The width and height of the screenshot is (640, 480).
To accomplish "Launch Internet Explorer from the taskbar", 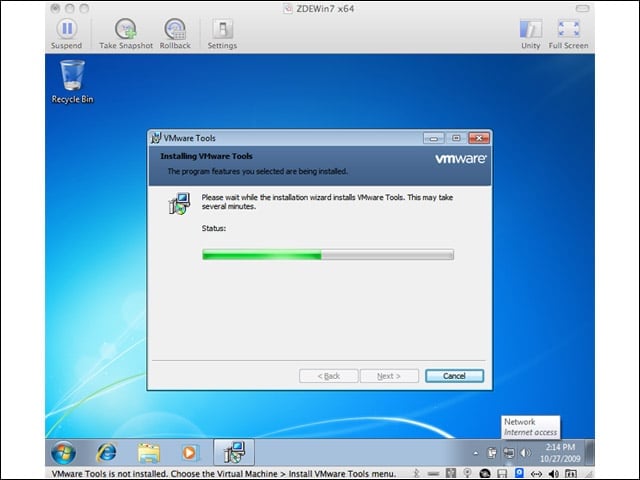I will pyautogui.click(x=106, y=453).
